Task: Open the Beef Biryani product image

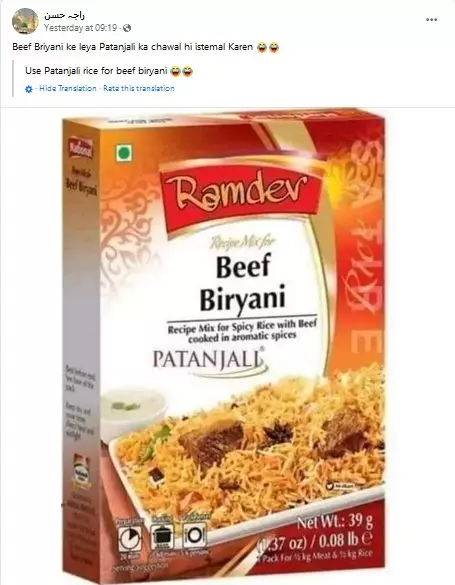Action: tap(223, 346)
